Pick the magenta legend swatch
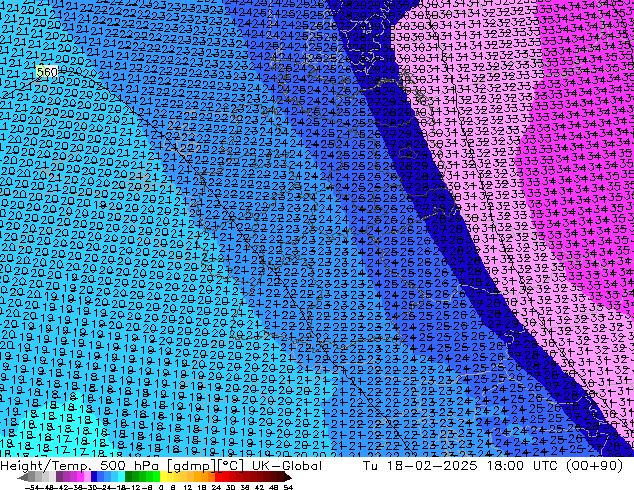 (80, 476)
